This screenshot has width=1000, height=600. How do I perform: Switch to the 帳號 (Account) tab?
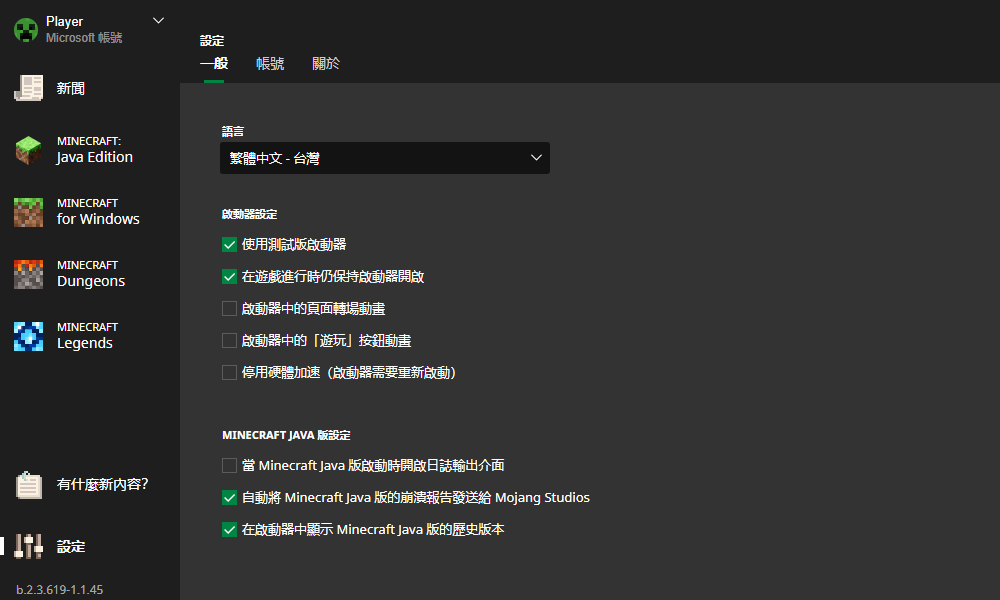point(270,63)
